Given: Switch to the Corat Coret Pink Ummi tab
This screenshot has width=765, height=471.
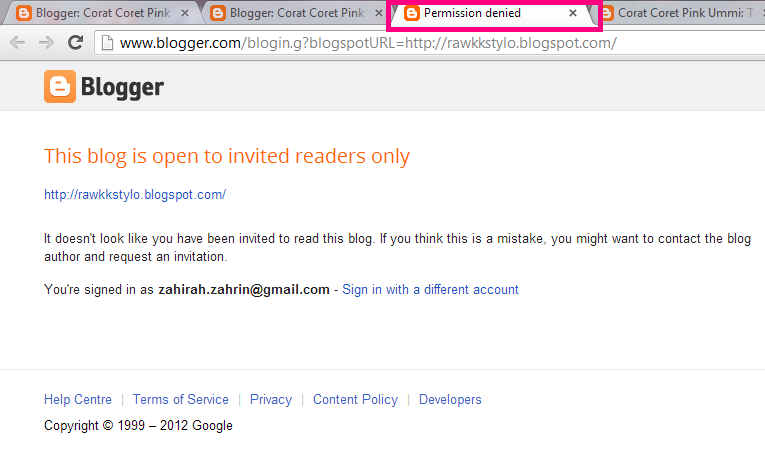Looking at the screenshot, I should [680, 14].
